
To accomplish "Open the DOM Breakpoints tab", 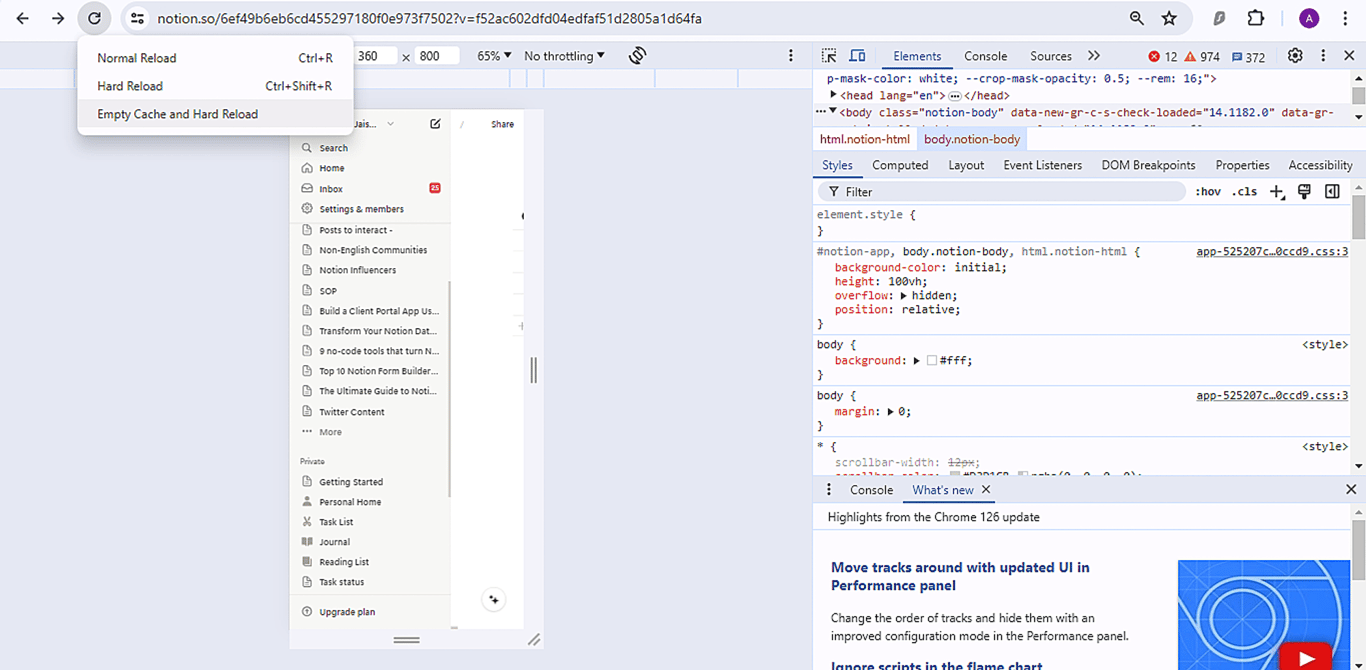I will (x=1148, y=165).
